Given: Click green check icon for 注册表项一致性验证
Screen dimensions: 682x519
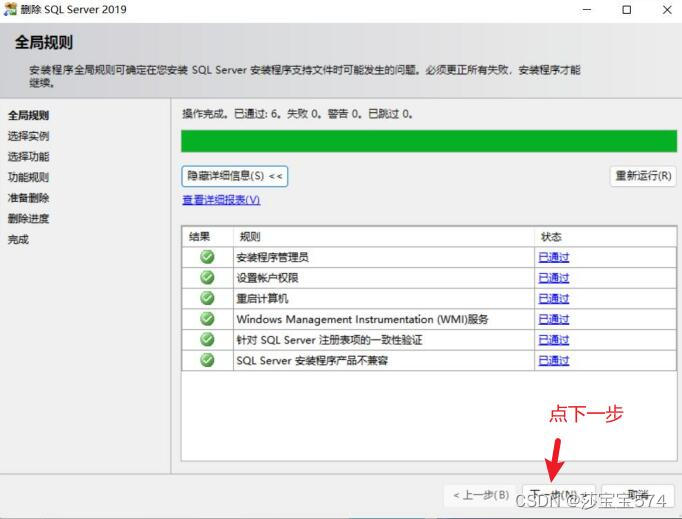Looking at the screenshot, I should coord(207,340).
